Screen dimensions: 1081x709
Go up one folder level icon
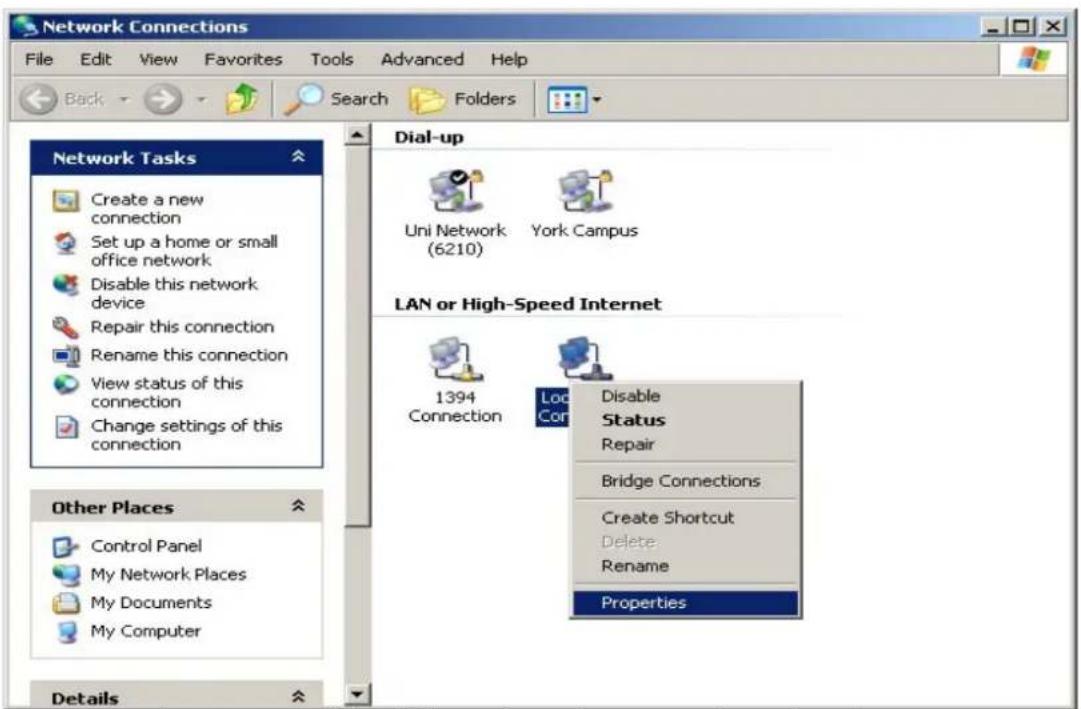[242, 99]
